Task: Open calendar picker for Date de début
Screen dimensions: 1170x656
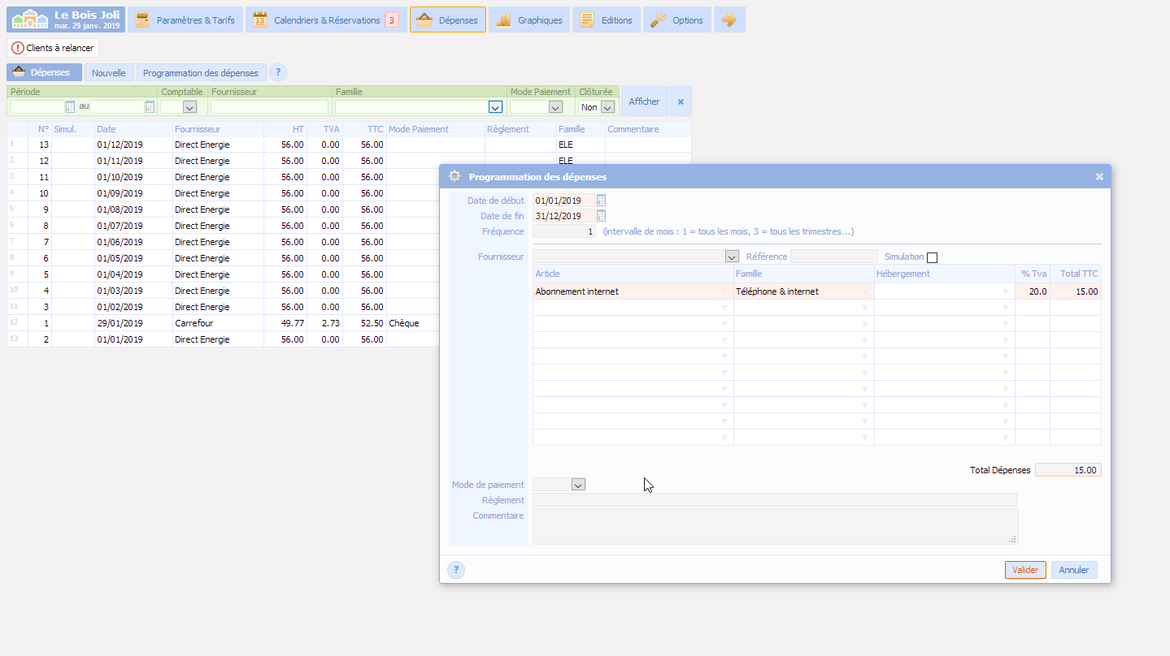Action: (x=601, y=201)
